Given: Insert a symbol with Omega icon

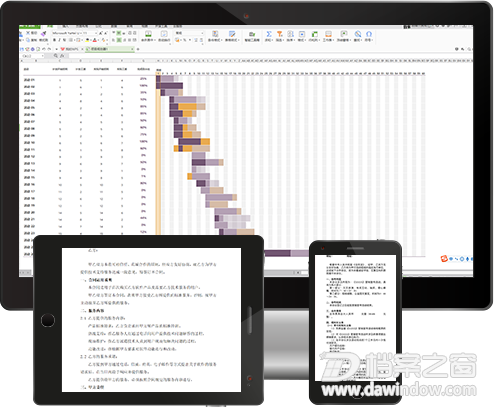Looking at the screenshot, I should pyautogui.click(x=369, y=34).
